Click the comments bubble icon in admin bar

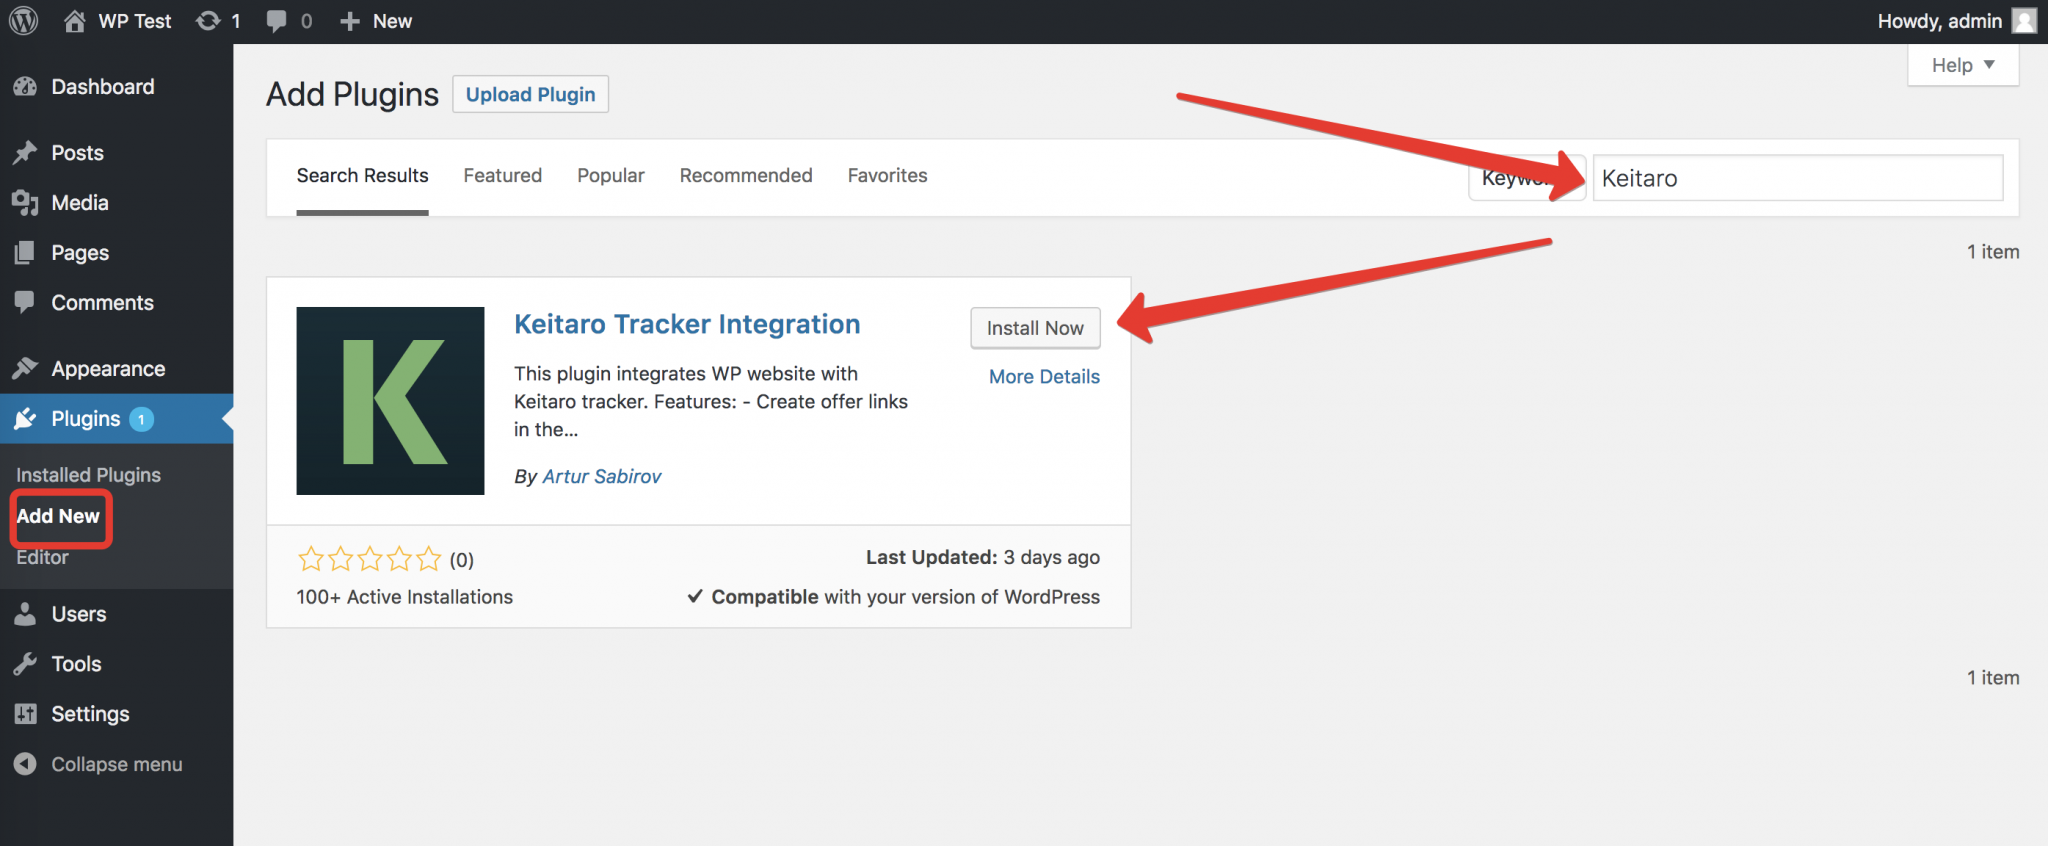[277, 21]
